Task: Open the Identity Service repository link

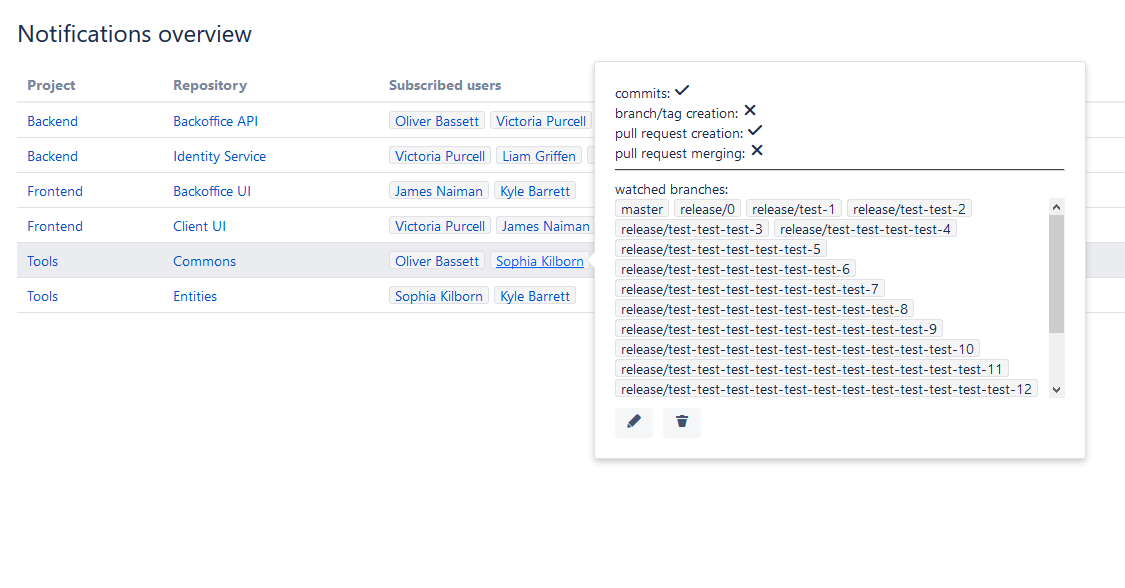Action: [219, 156]
